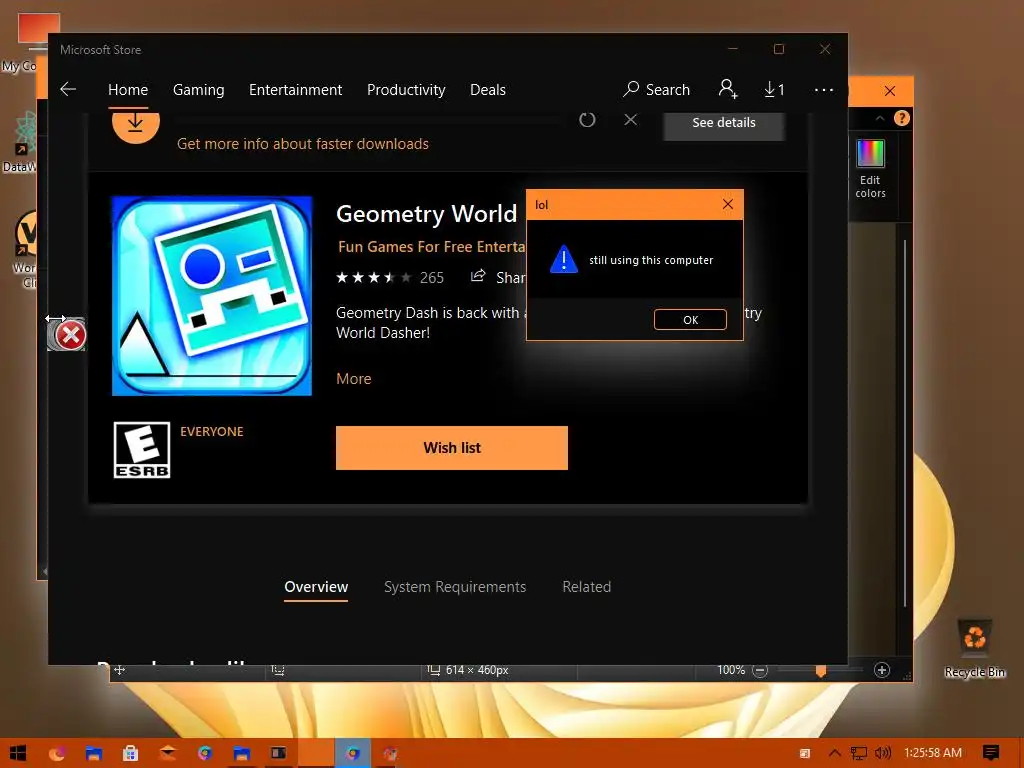Viewport: 1024px width, 768px height.
Task: Open the network icon in system tray
Action: click(859, 753)
